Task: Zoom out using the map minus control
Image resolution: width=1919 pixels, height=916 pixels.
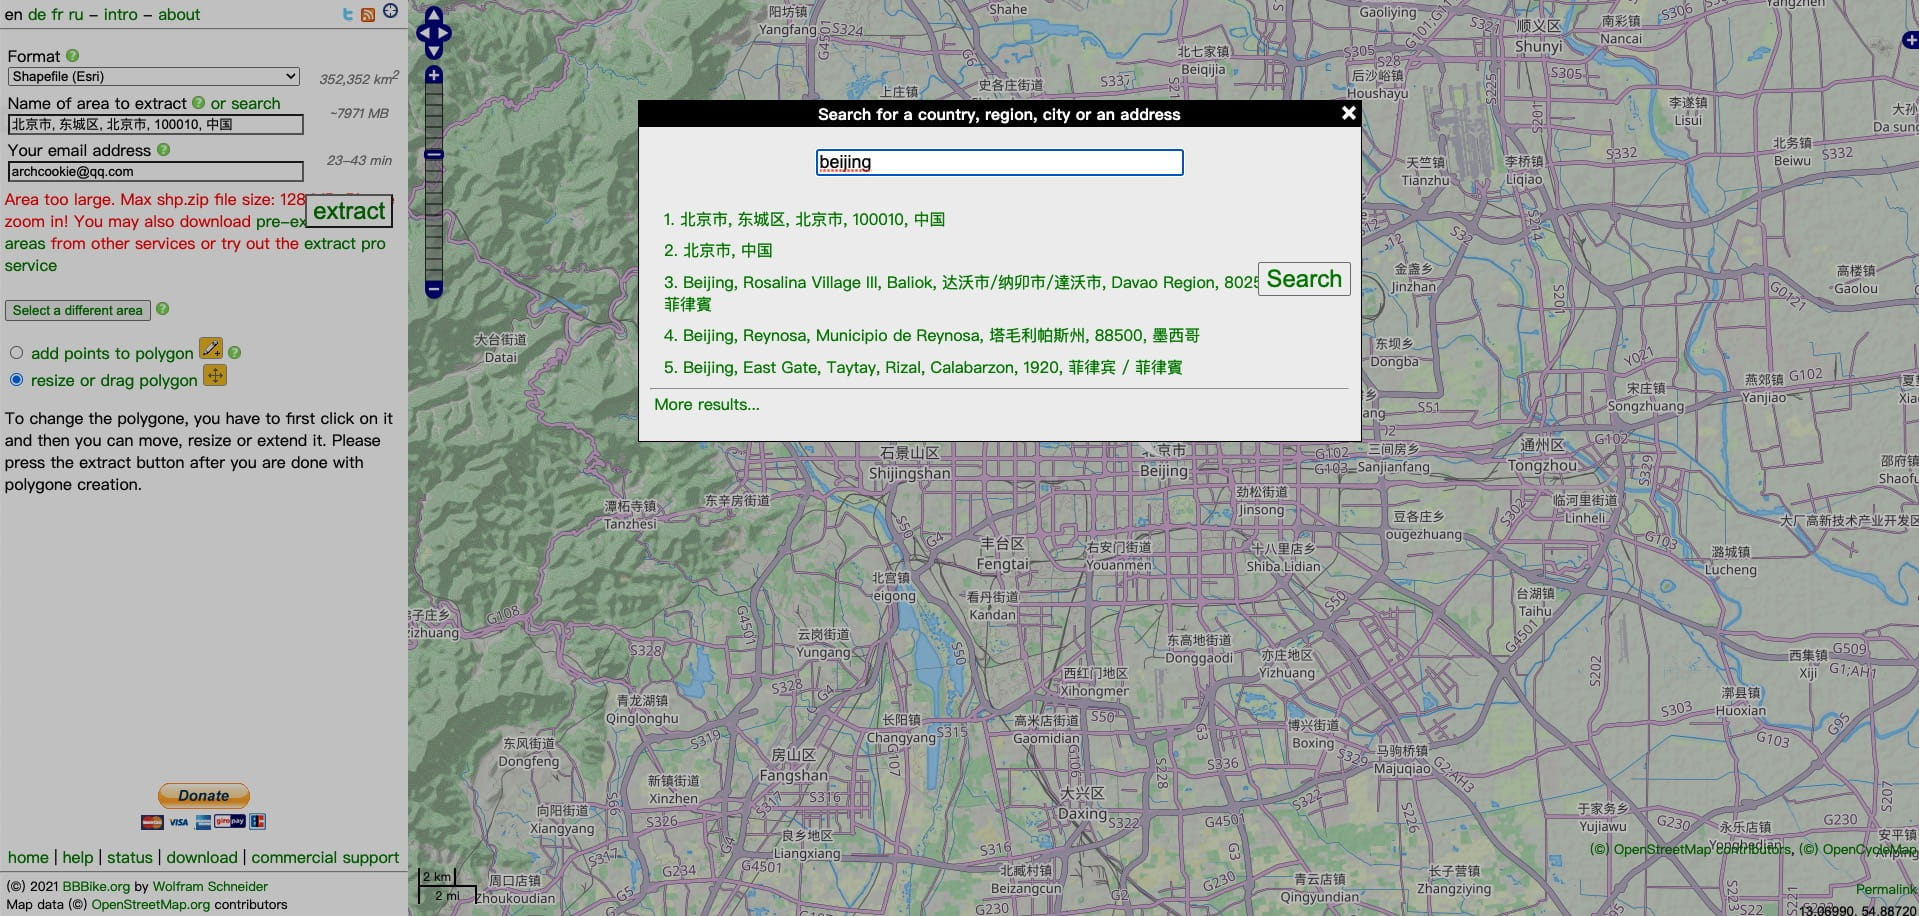Action: 433,289
